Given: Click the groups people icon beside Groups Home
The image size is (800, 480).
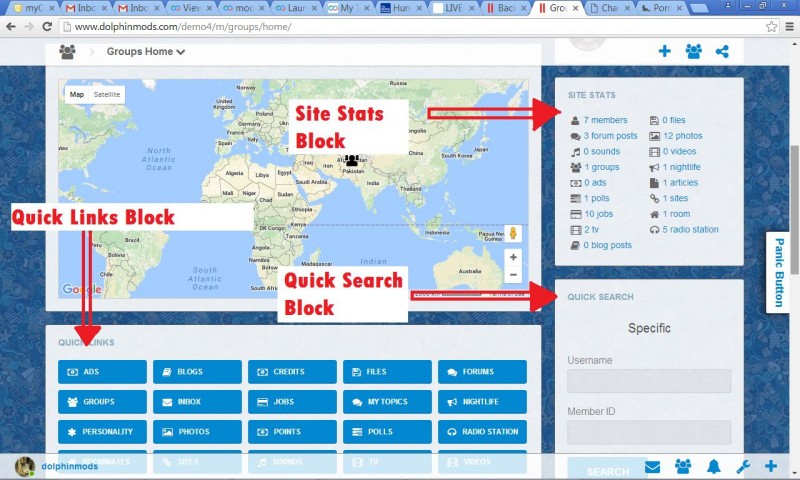Looking at the screenshot, I should [67, 52].
